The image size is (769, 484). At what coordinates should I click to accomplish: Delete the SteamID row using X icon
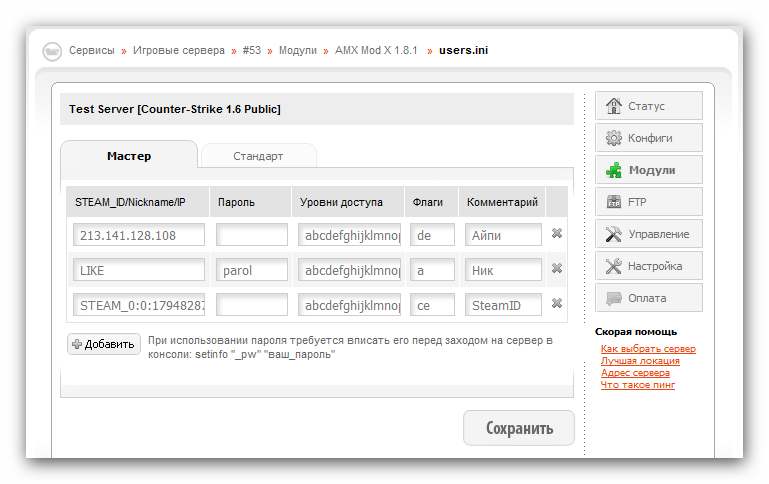[x=557, y=304]
